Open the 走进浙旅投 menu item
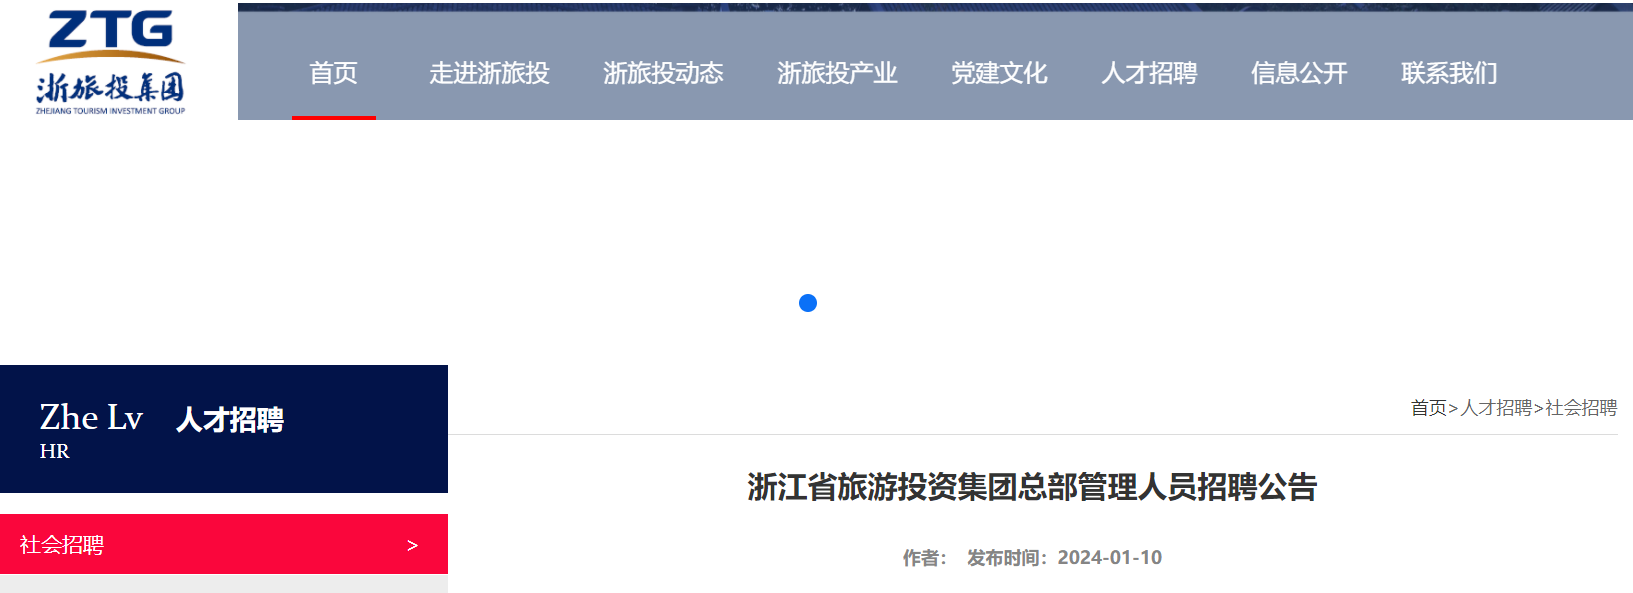1633x593 pixels. tap(490, 73)
